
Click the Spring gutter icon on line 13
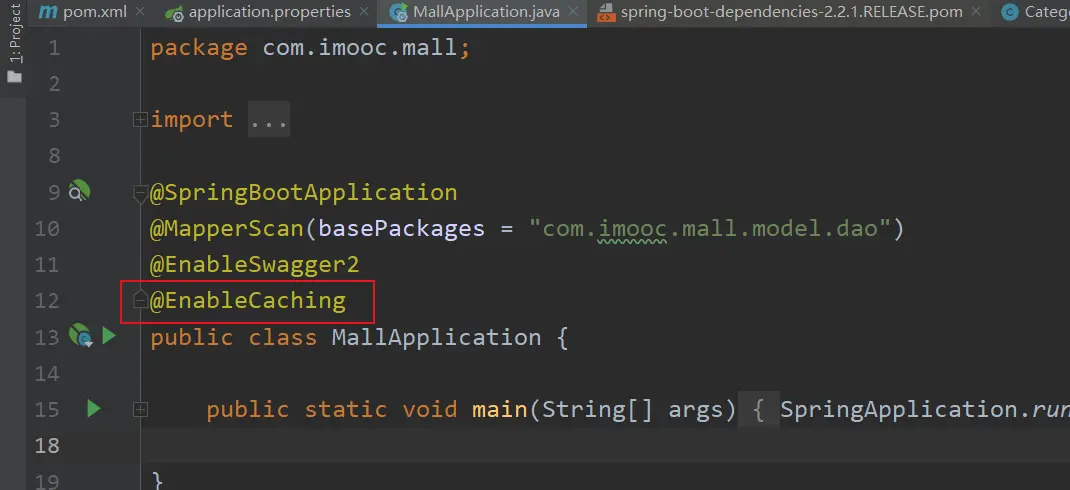tap(81, 336)
